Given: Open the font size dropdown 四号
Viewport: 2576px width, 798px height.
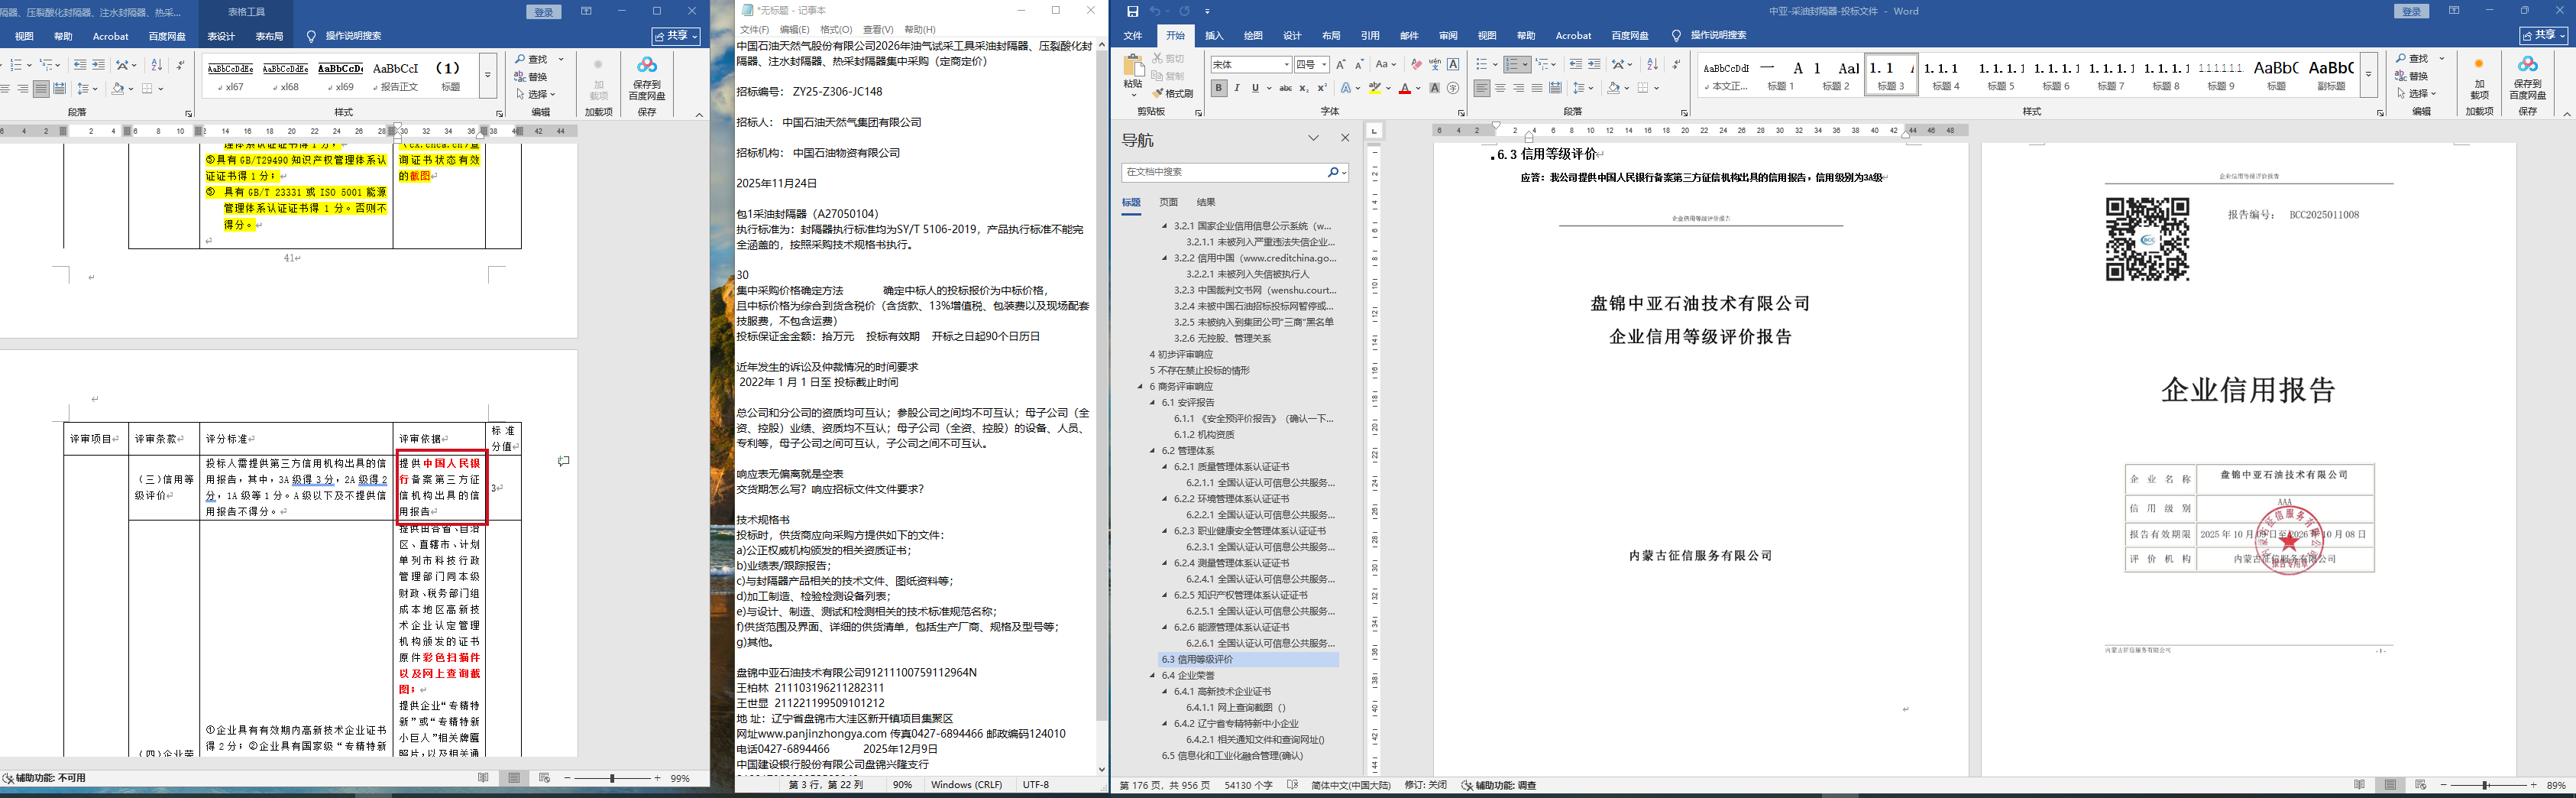Looking at the screenshot, I should point(1324,64).
